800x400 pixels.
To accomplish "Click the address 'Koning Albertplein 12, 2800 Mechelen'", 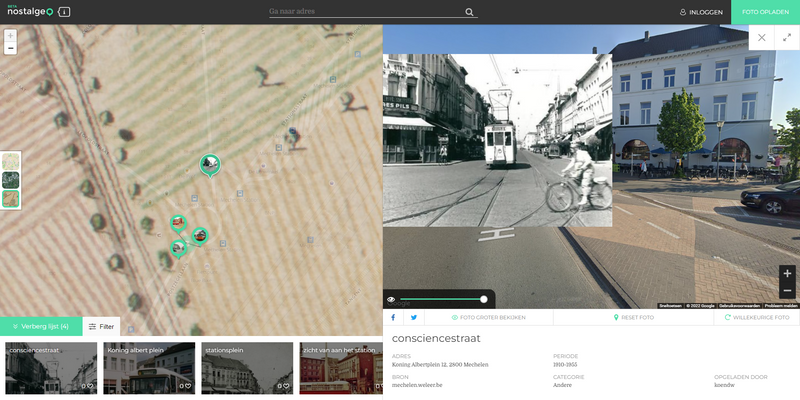I will (x=440, y=365).
